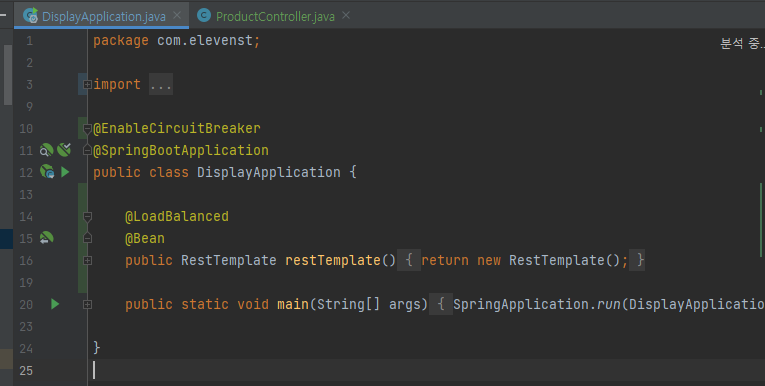Run DisplayApplication class from line 12 gutter
This screenshot has height=386, width=765.
pos(65,172)
